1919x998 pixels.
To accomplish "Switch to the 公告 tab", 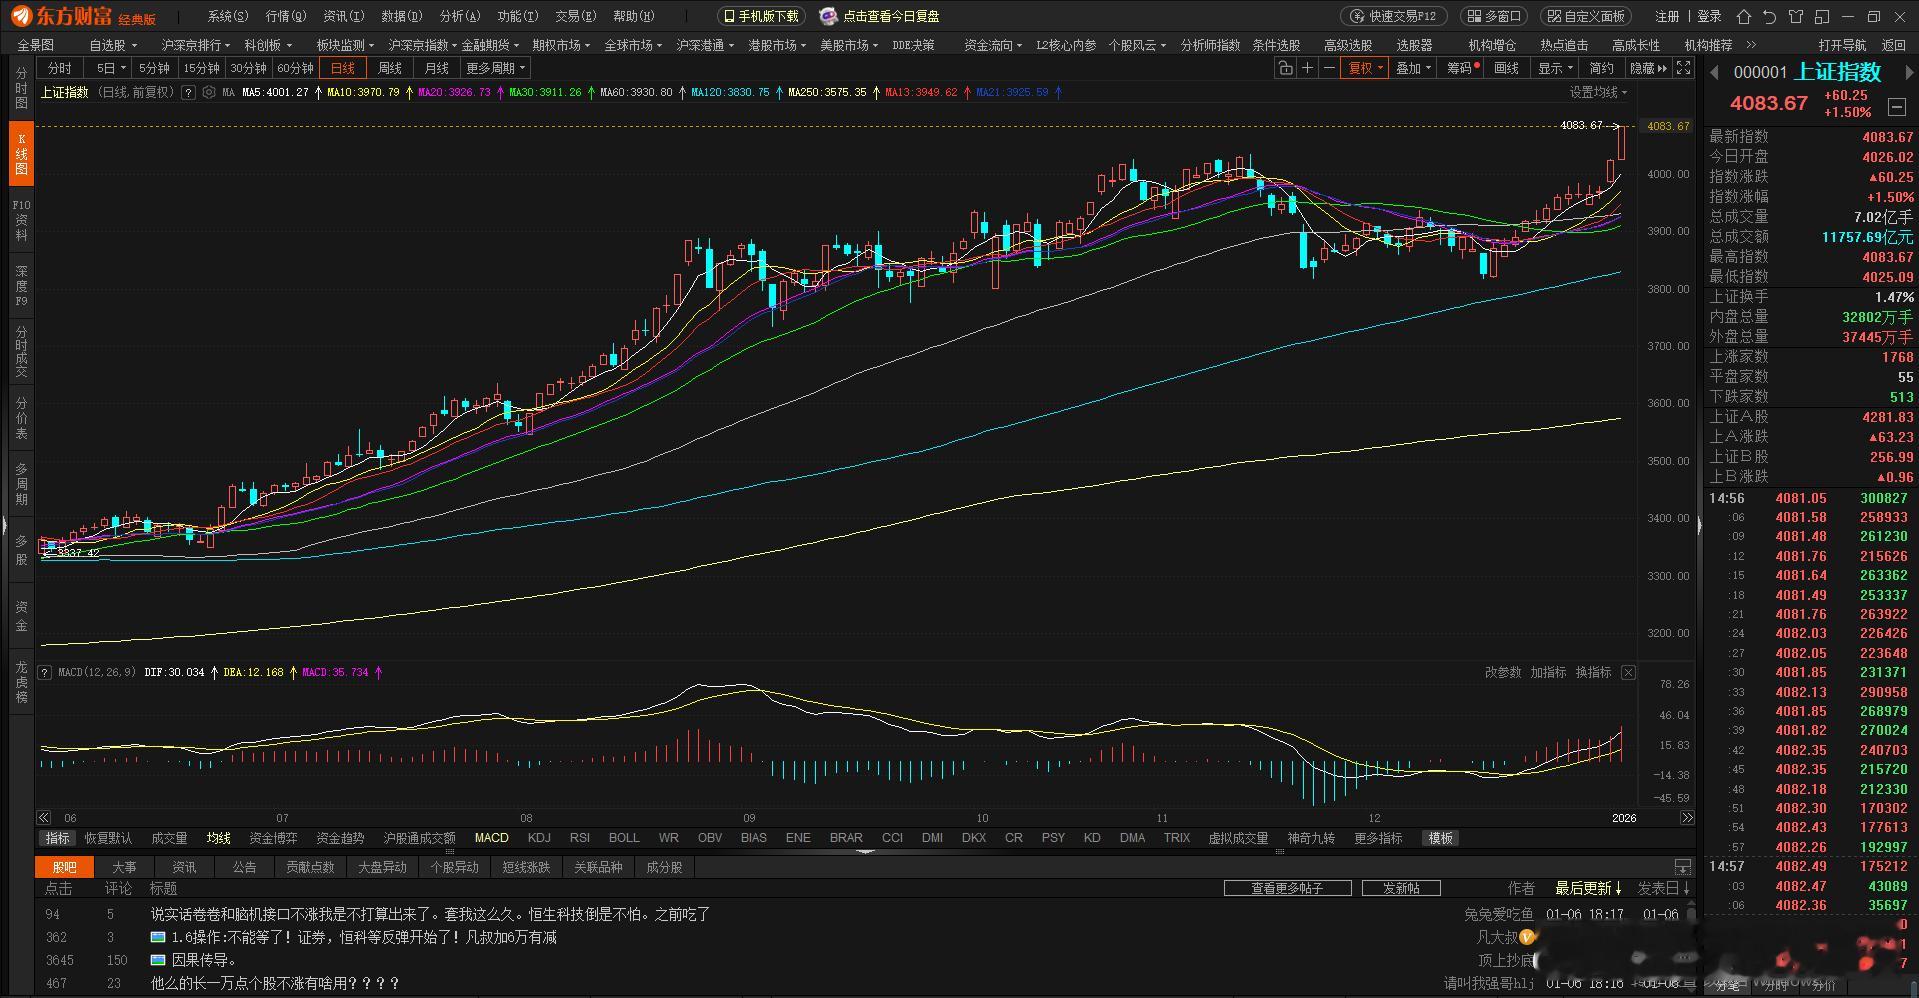I will (x=245, y=867).
